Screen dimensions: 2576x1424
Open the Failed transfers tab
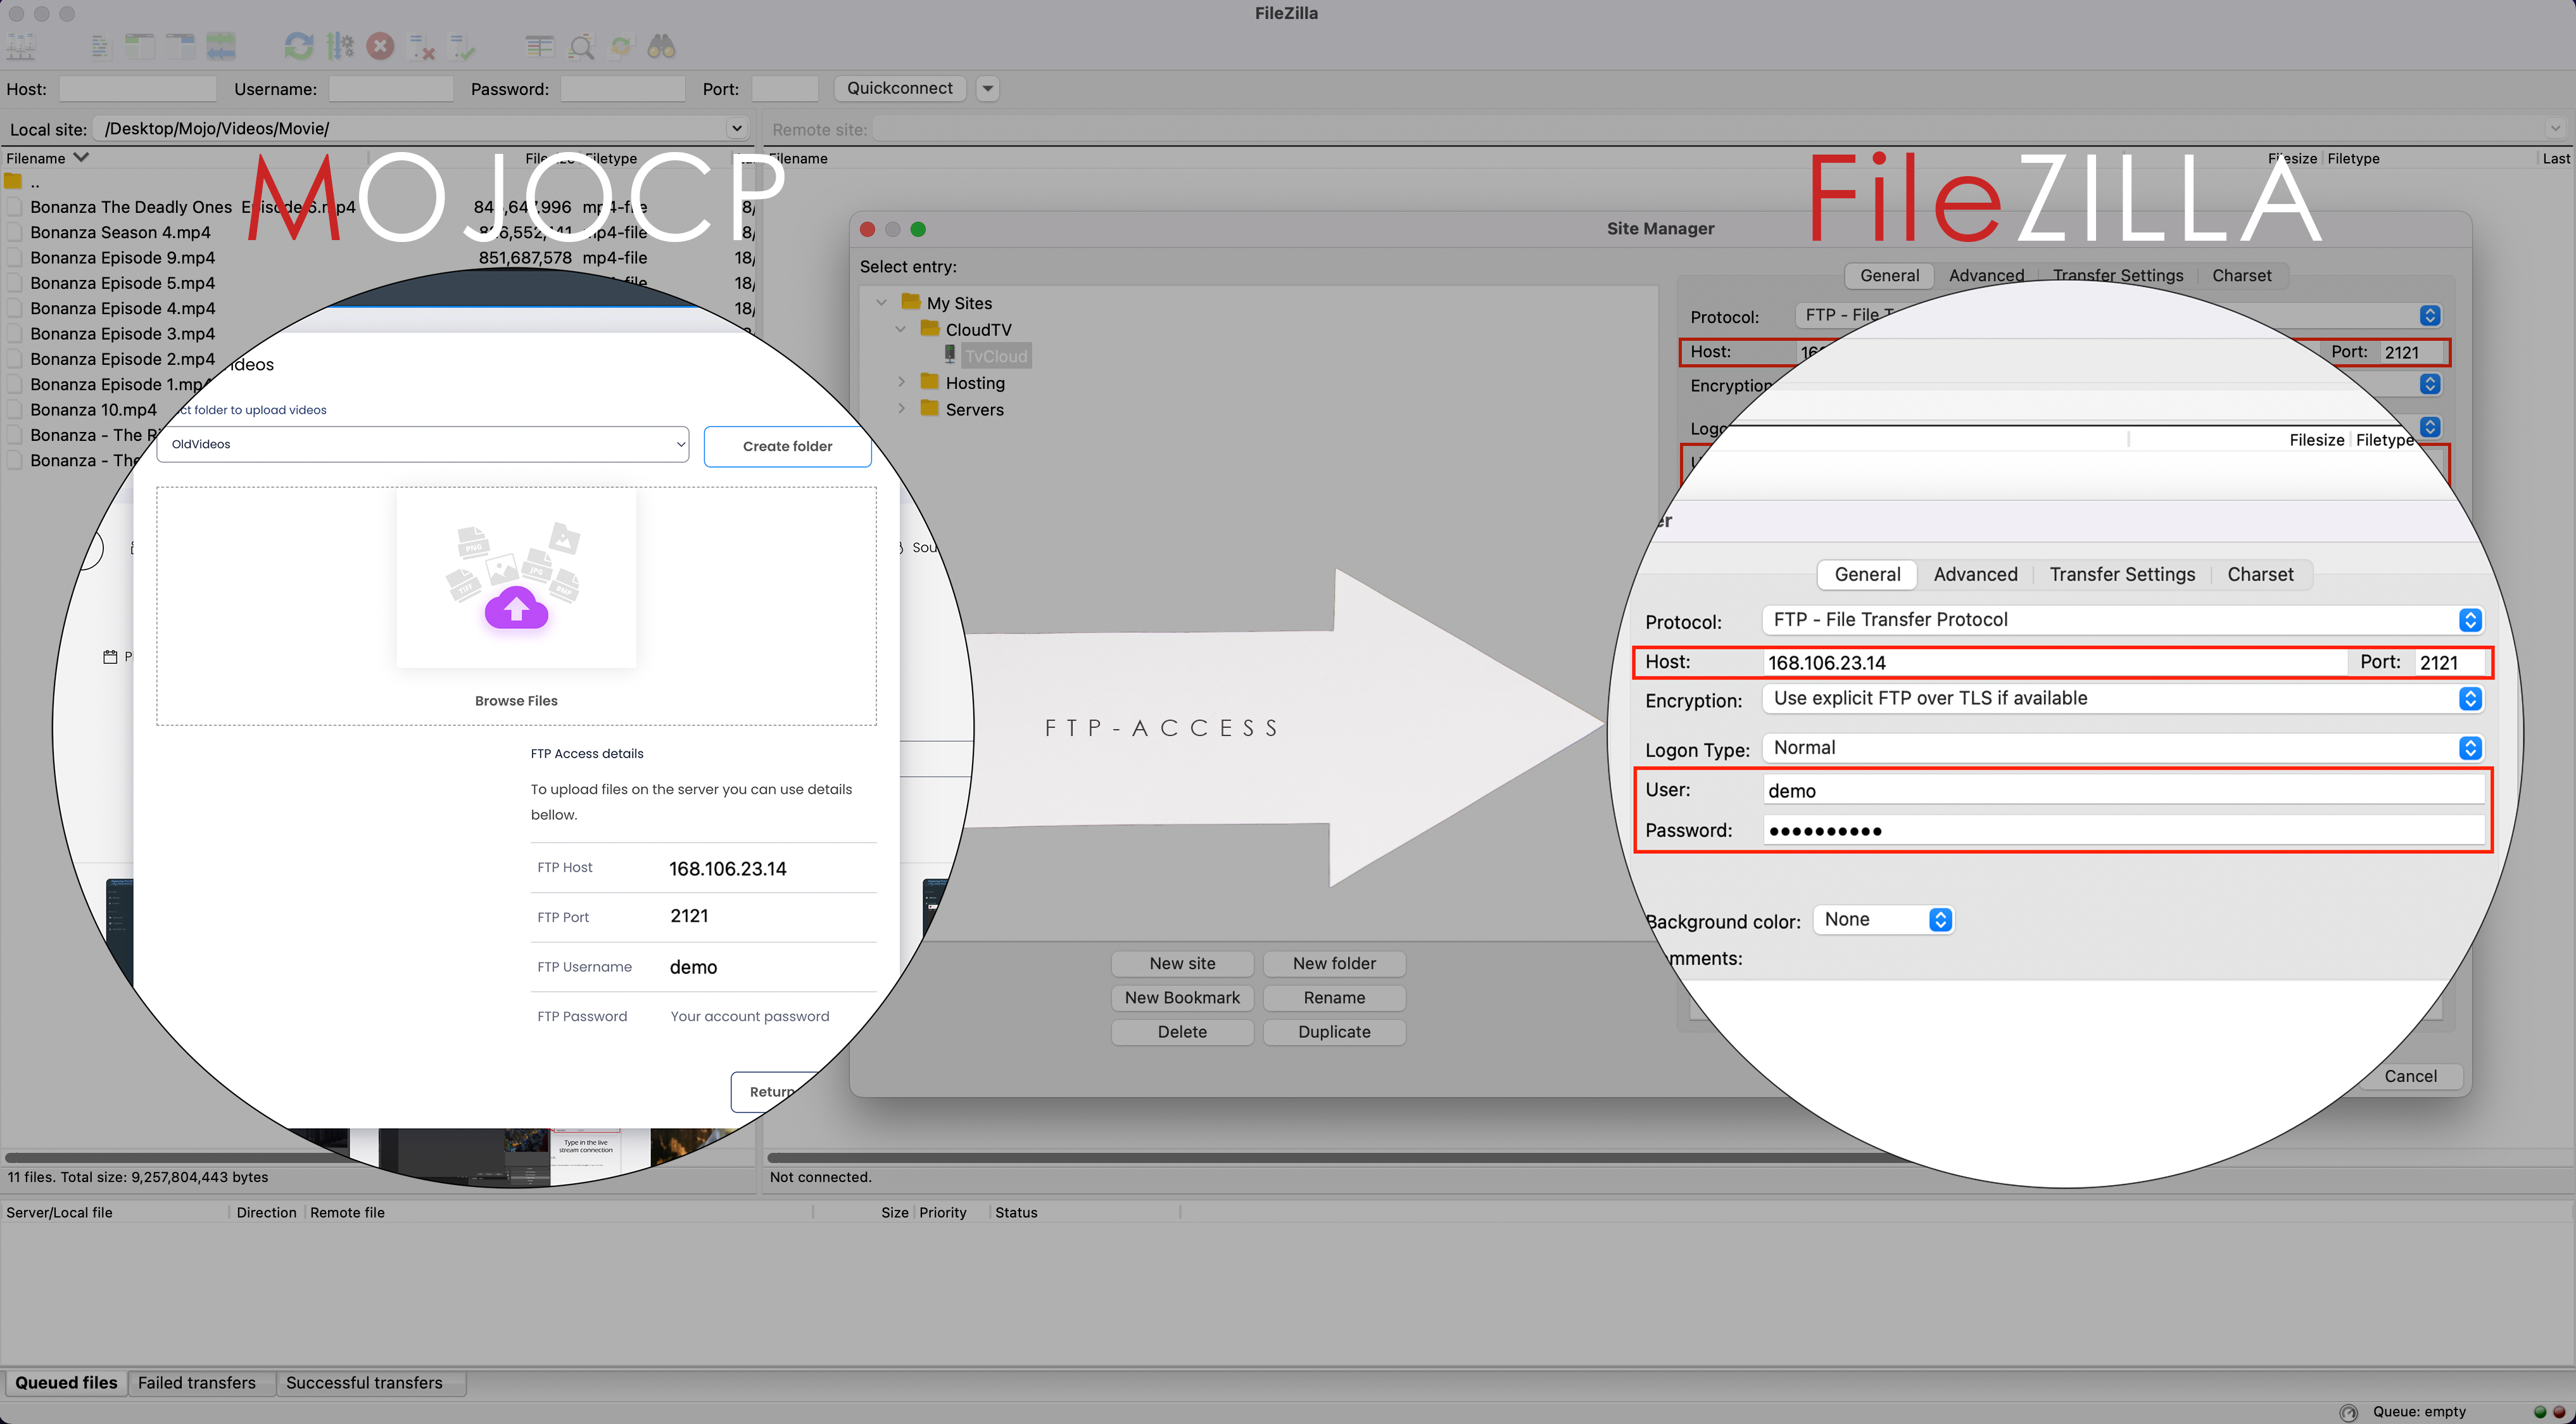(196, 1382)
